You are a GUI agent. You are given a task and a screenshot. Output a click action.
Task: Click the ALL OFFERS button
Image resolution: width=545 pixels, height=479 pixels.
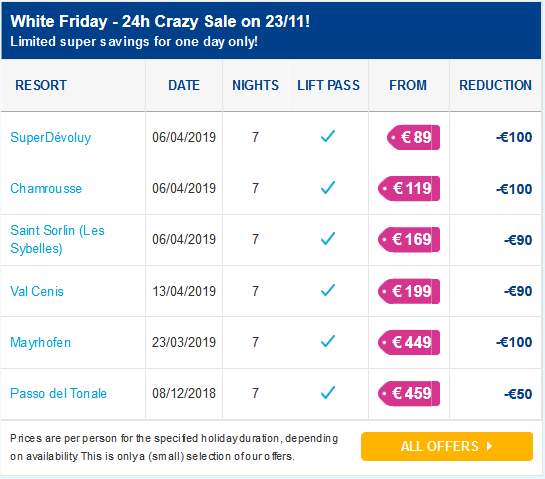(447, 446)
